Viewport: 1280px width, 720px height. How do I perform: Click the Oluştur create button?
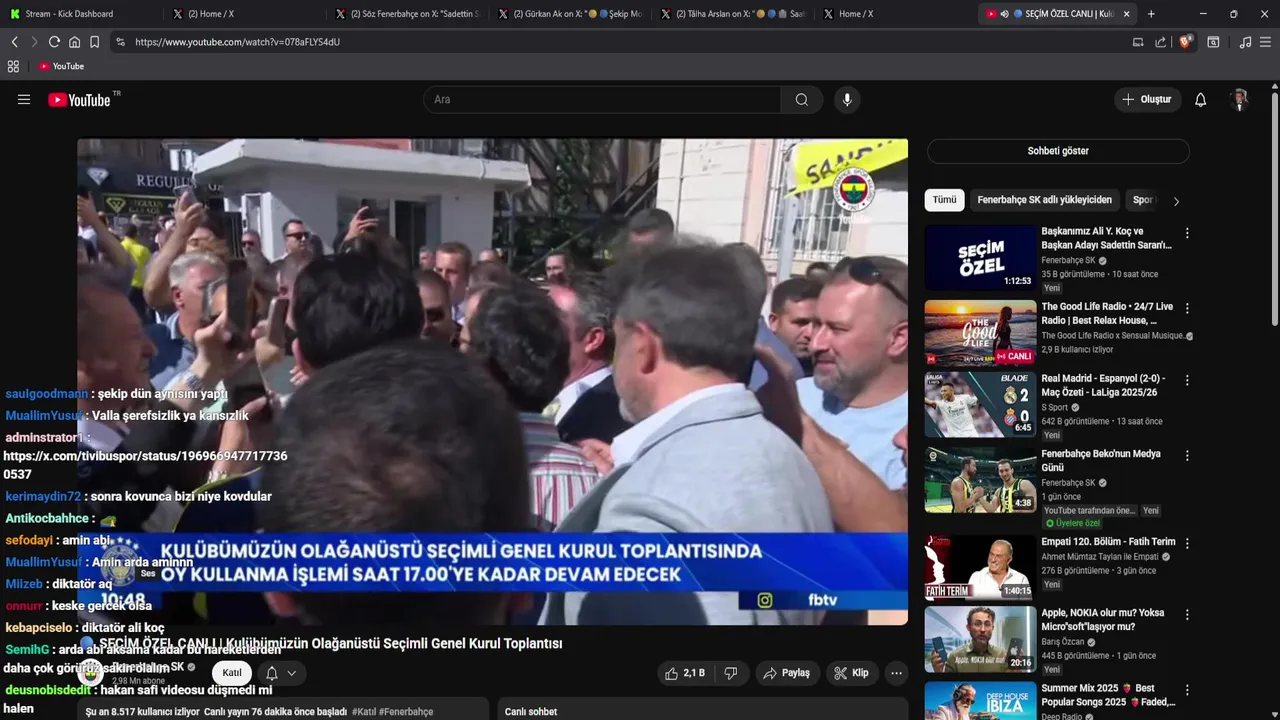click(1147, 100)
